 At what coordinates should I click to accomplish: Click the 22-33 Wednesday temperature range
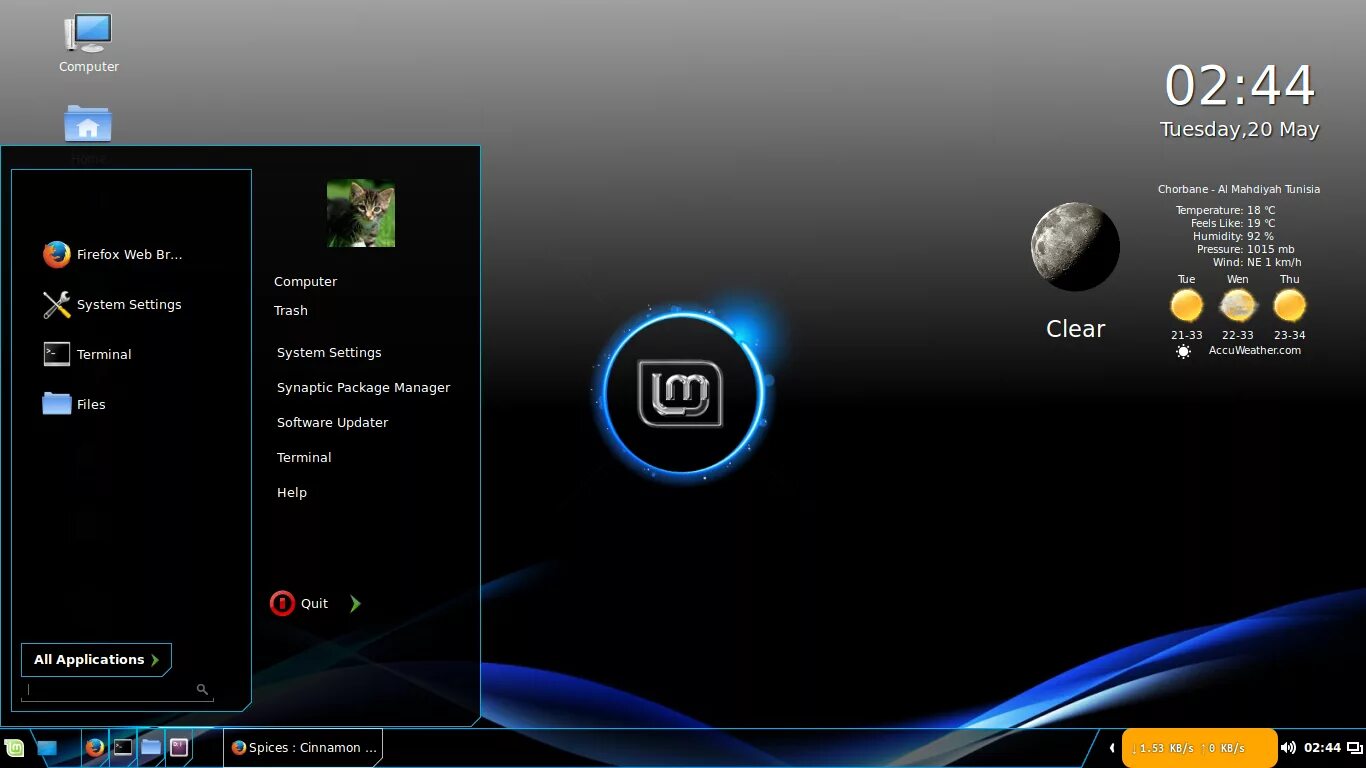(x=1238, y=335)
